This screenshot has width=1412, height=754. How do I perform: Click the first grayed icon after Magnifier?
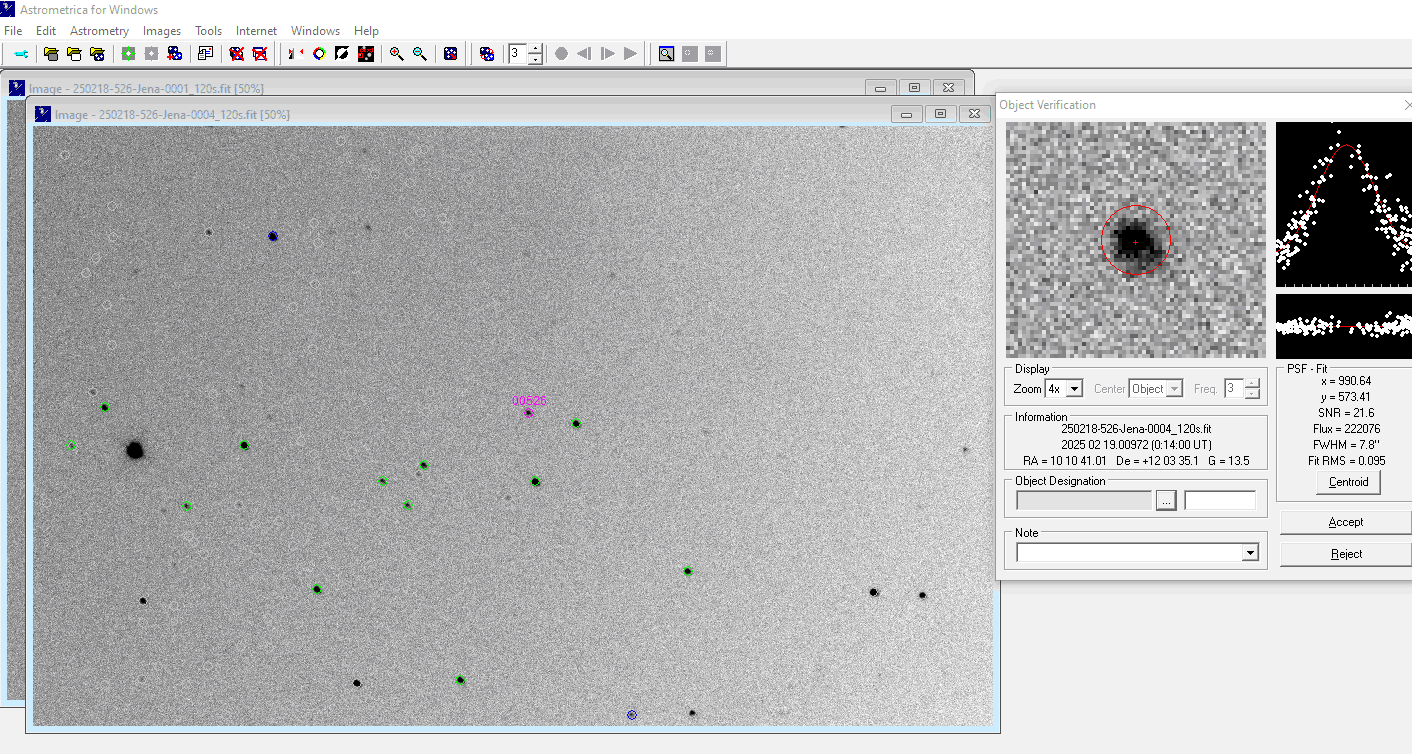[689, 54]
